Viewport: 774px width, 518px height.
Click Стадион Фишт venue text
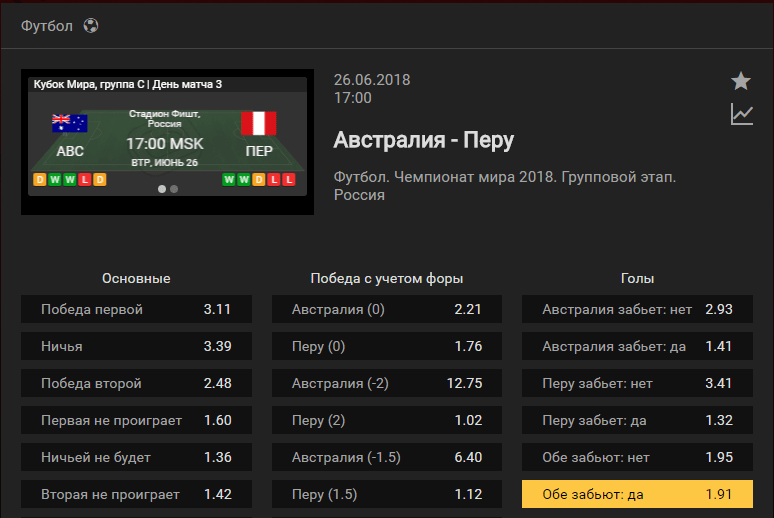coord(164,119)
